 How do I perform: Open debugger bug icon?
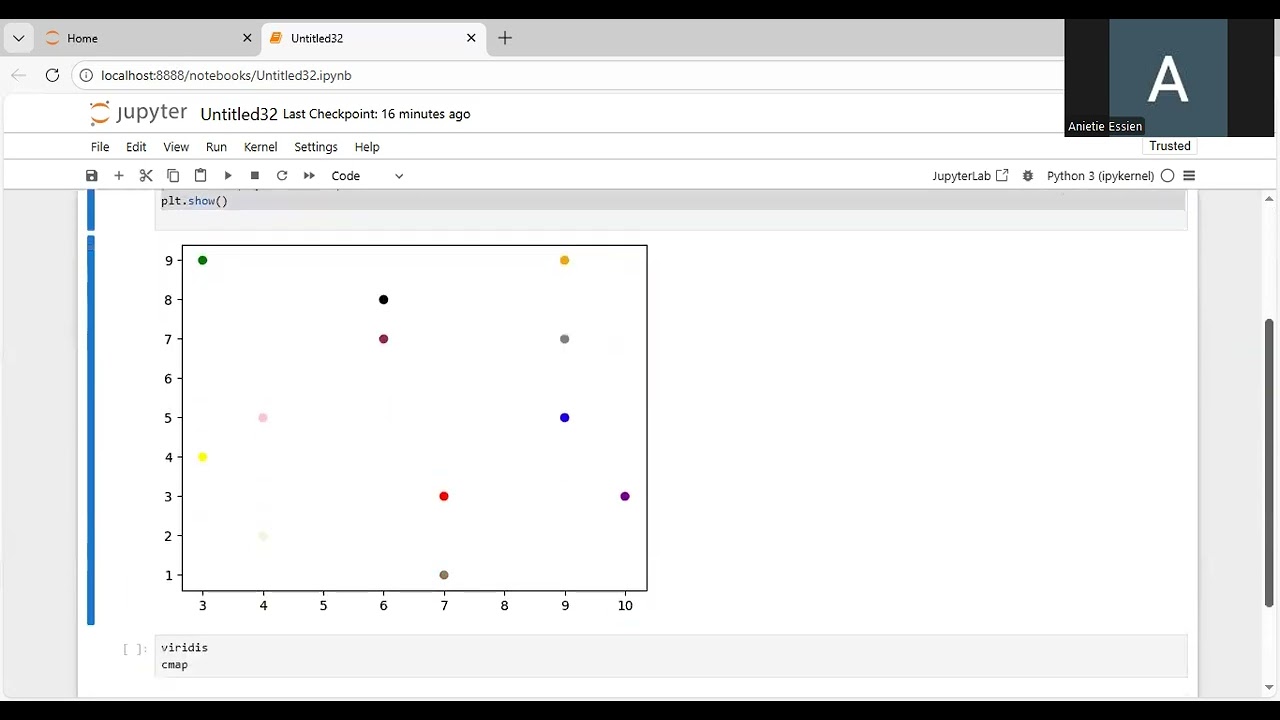pos(1028,176)
